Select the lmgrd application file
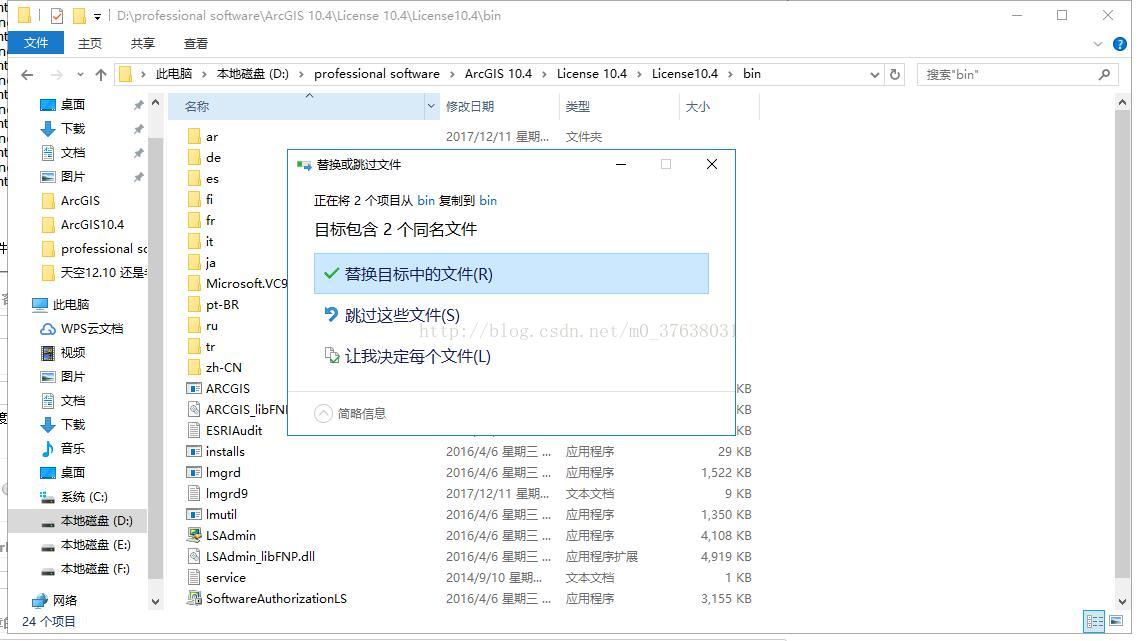Viewport: 1139px width, 641px height. [223, 473]
